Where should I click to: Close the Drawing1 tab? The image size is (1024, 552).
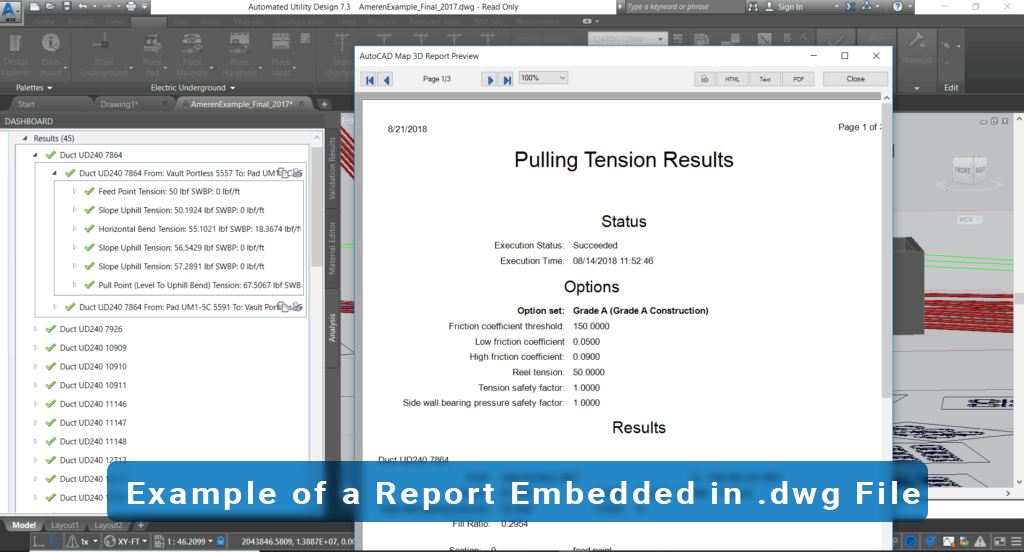coord(165,104)
